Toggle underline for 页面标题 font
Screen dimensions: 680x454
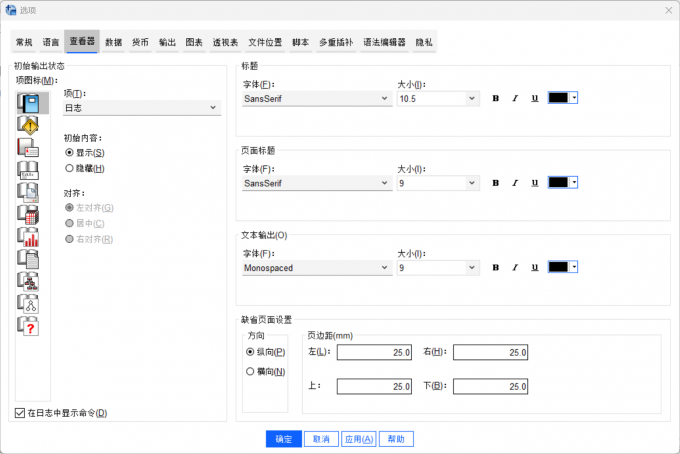click(x=535, y=183)
